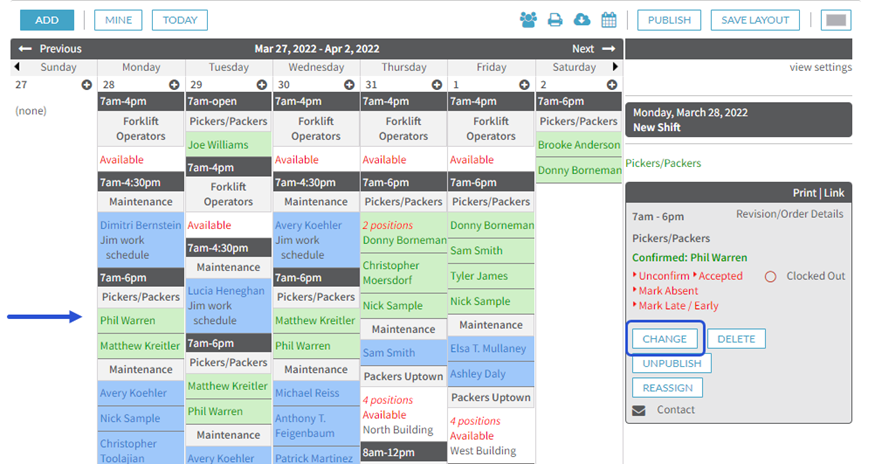Click the cloud download icon
Image resolution: width=875 pixels, height=464 pixels.
pos(582,20)
